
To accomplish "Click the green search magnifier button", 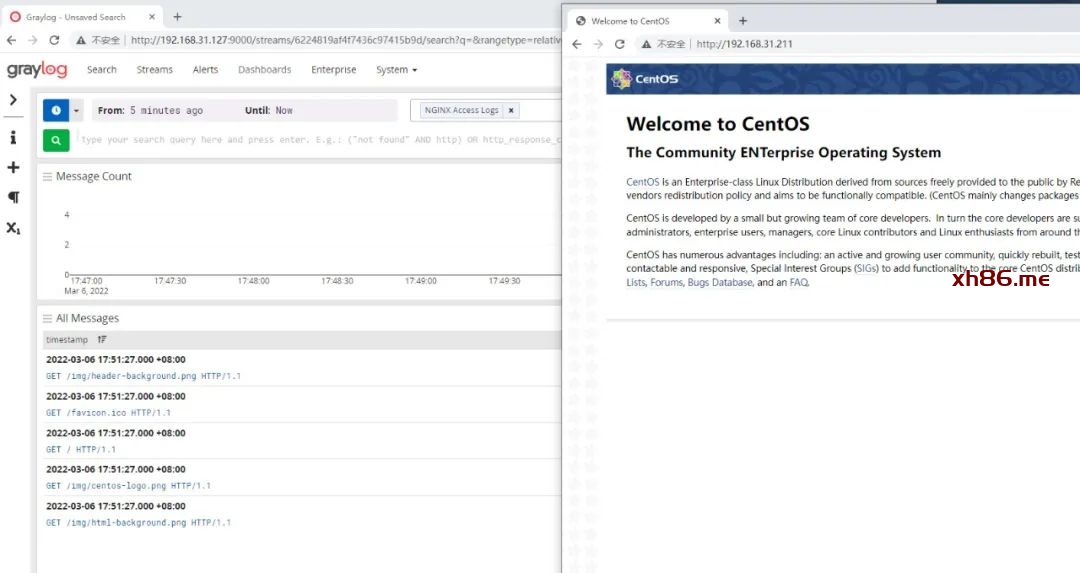I will click(56, 141).
